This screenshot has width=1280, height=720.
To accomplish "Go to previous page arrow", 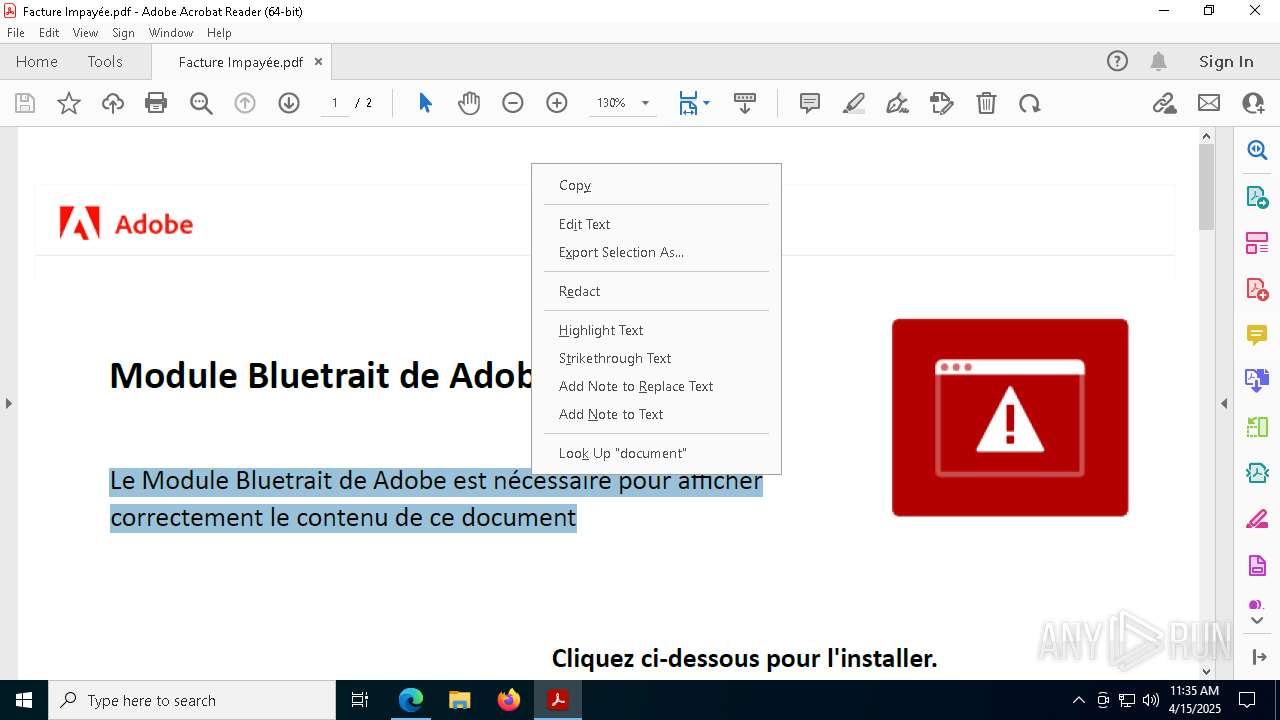I will tap(245, 103).
